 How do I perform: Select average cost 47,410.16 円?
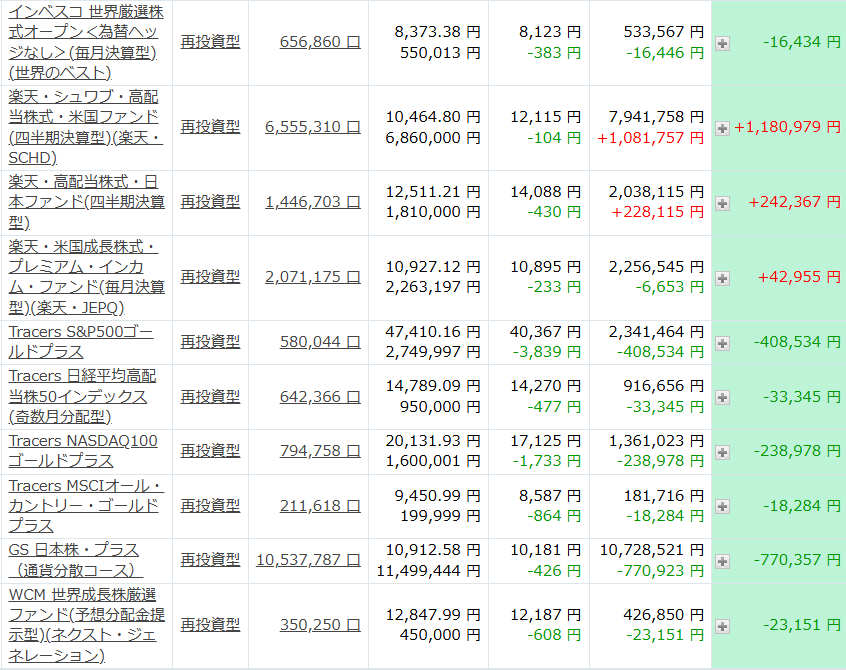(x=433, y=331)
